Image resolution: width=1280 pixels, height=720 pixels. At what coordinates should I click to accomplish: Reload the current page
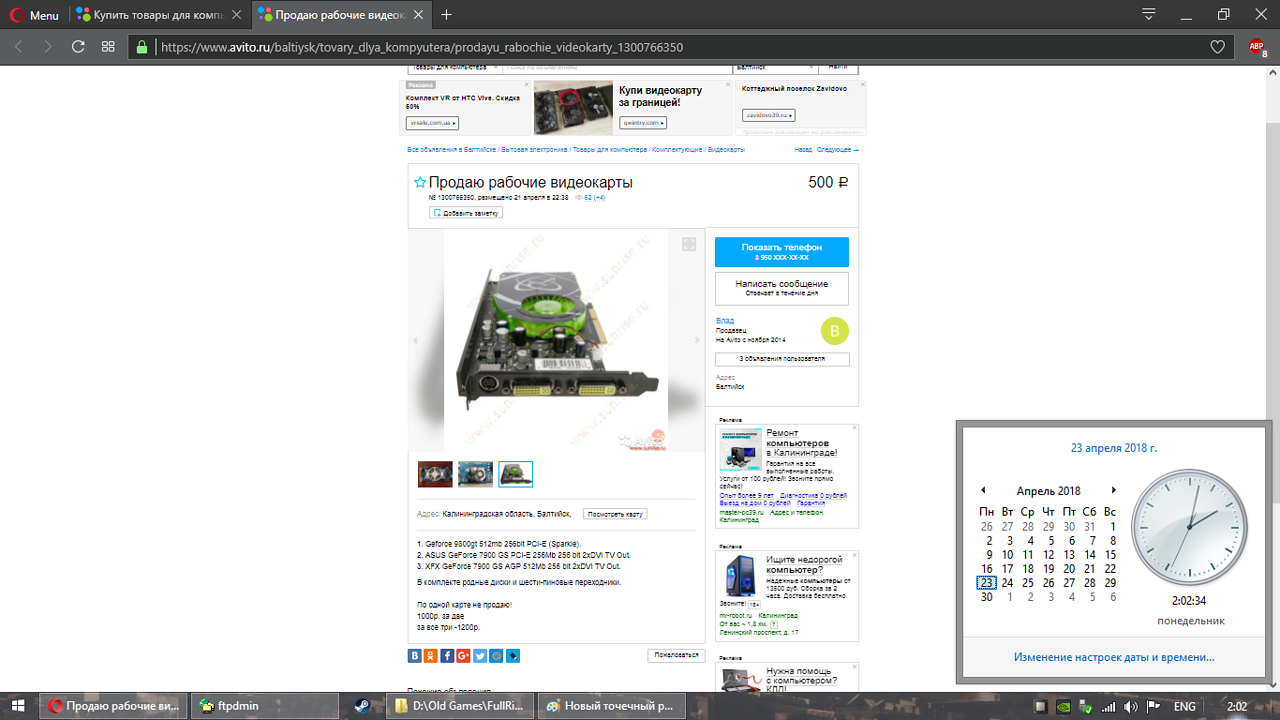[78, 47]
